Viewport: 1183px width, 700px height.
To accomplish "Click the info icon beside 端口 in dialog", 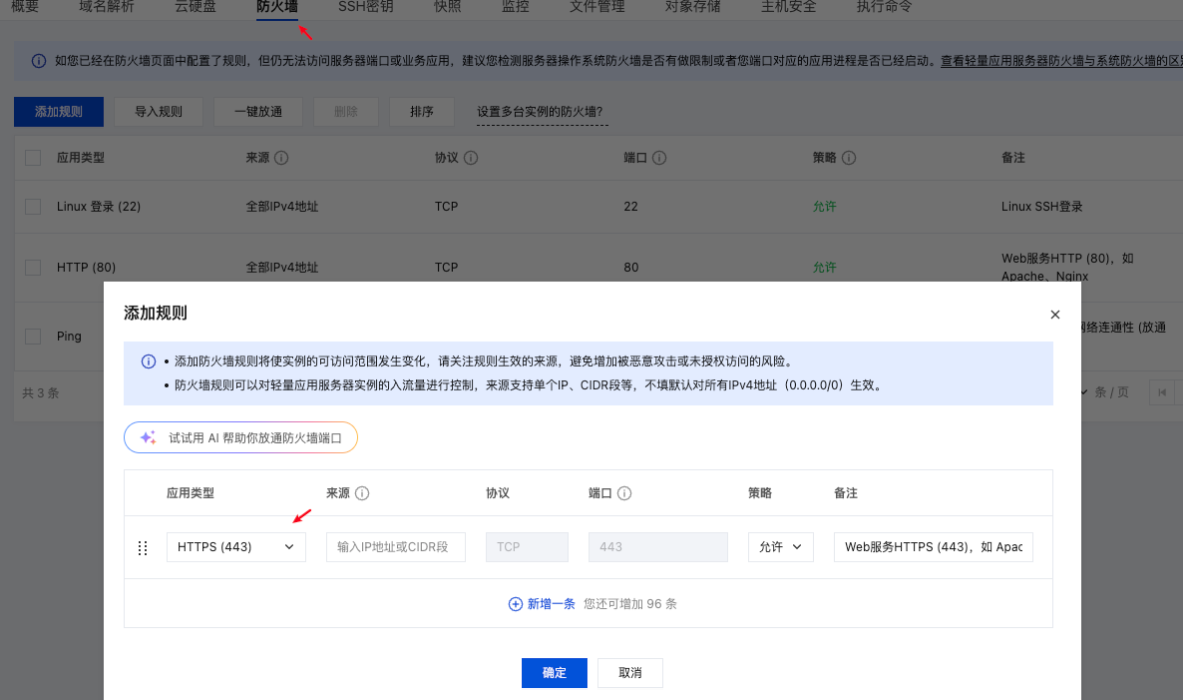I will (x=624, y=493).
